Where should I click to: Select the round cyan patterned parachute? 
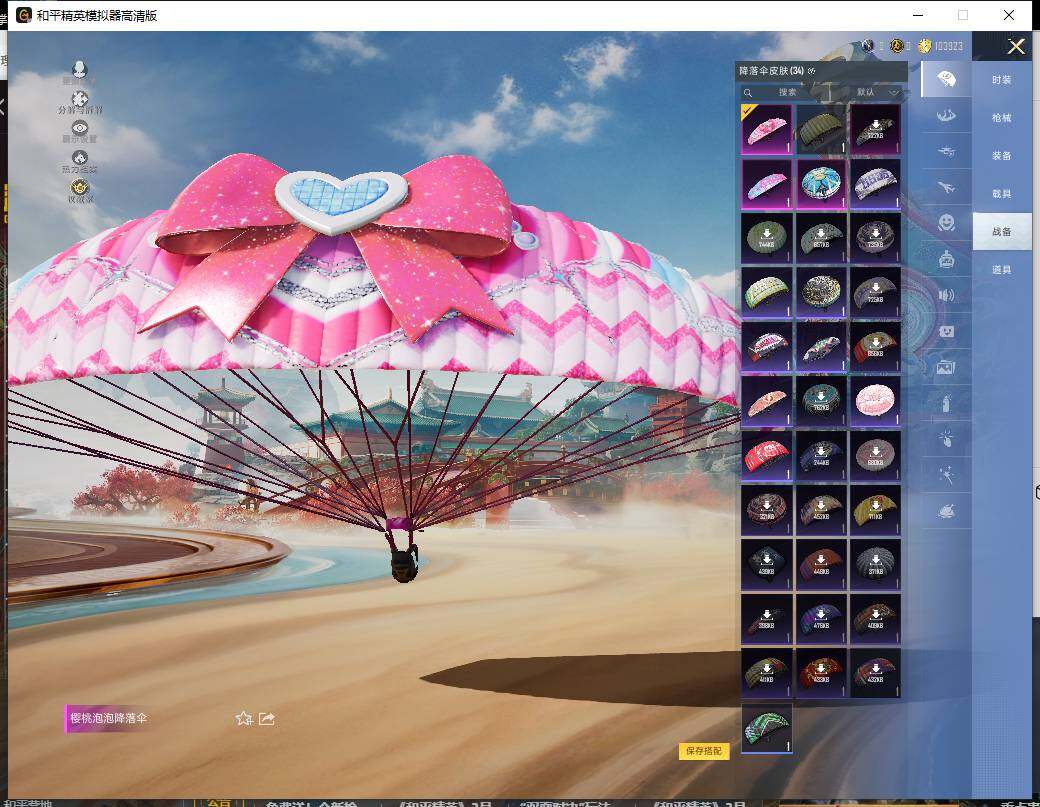point(821,184)
